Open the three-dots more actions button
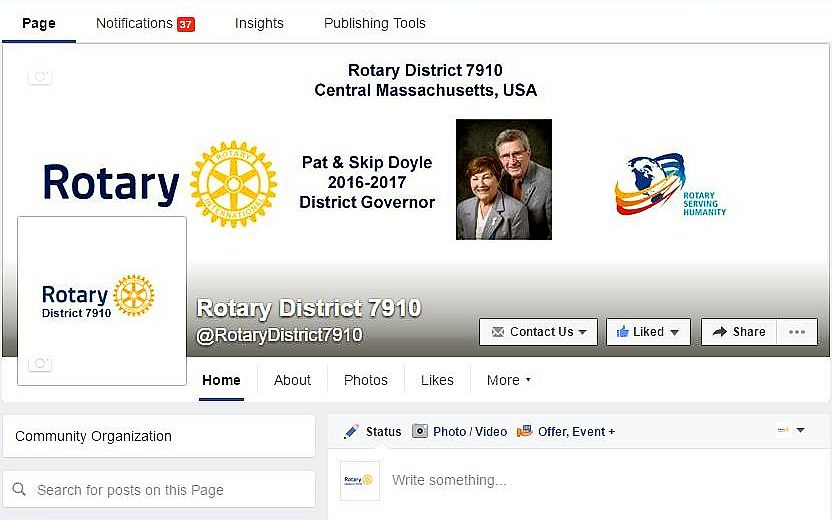This screenshot has height=520, width=832. tap(797, 332)
